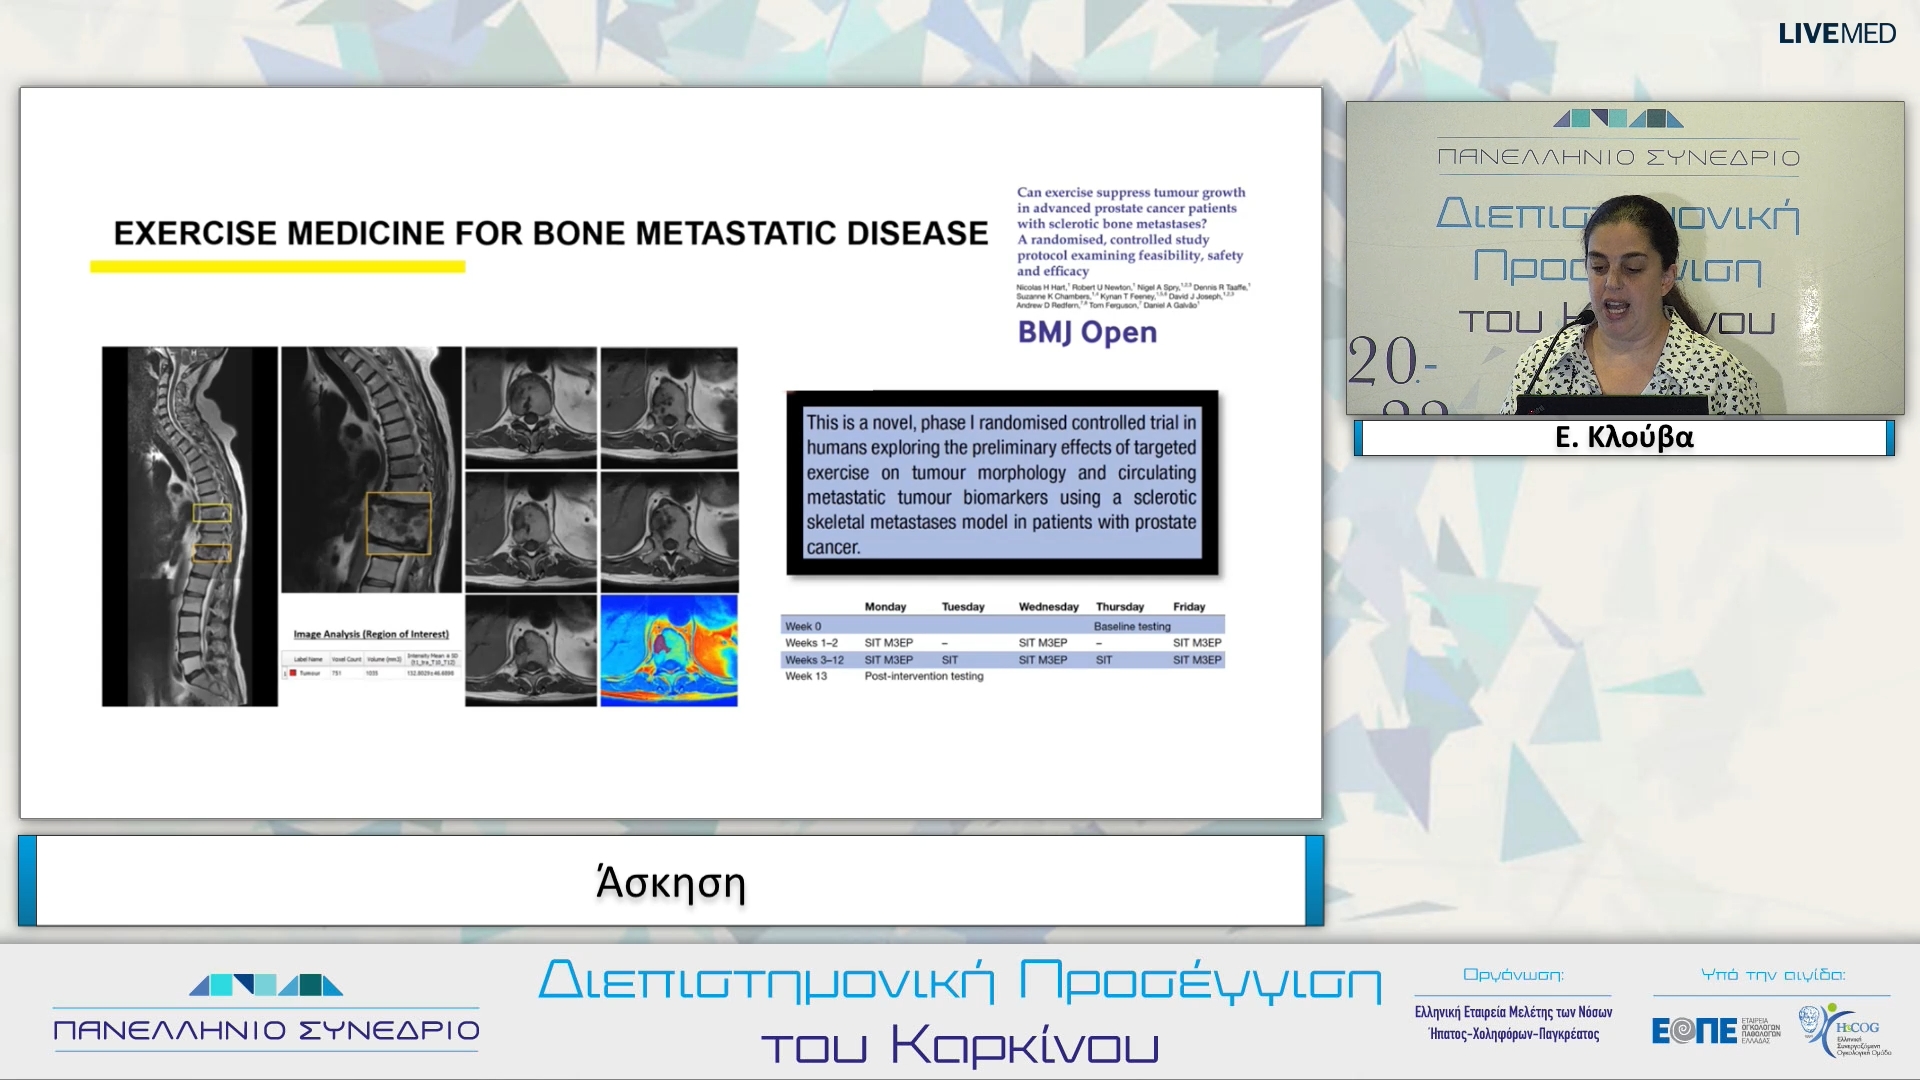The height and width of the screenshot is (1080, 1920).
Task: Click the colored heatmap MRI image
Action: (669, 651)
